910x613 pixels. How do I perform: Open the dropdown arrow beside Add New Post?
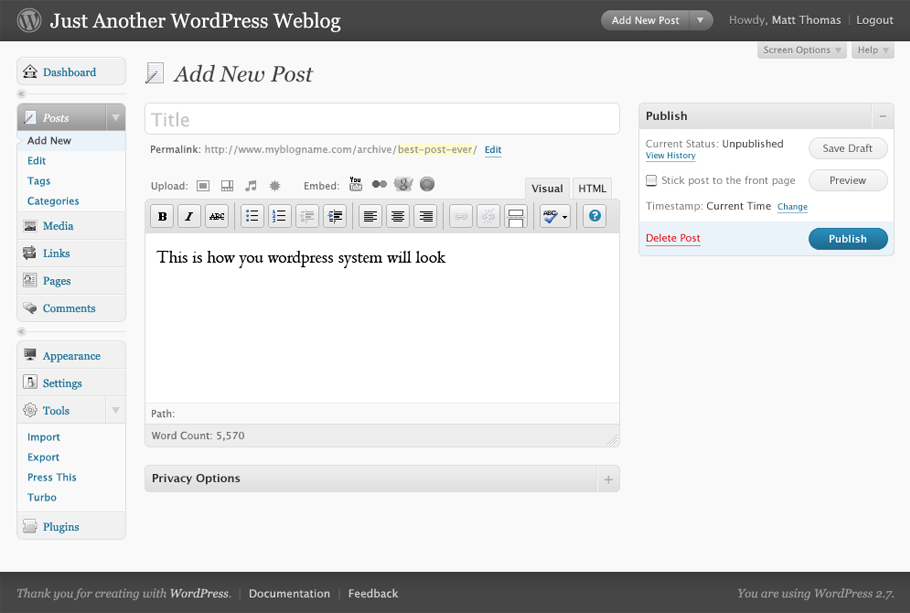point(700,20)
